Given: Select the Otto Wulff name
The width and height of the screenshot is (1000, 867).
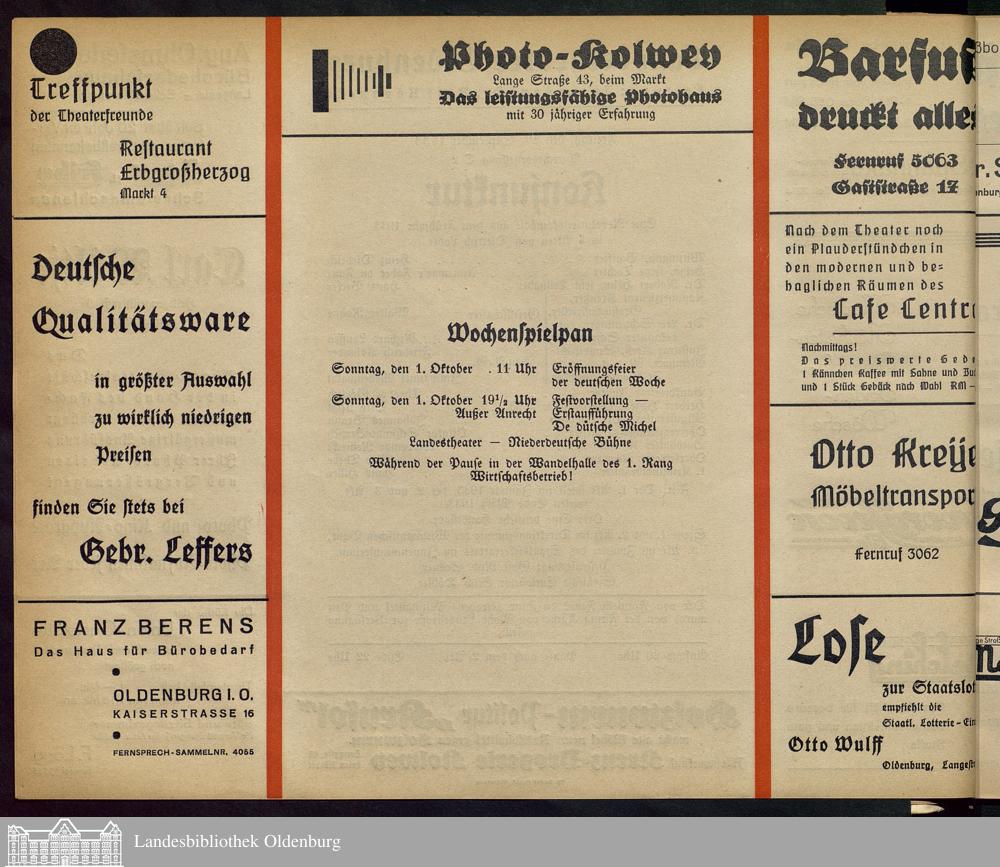Looking at the screenshot, I should 836,744.
